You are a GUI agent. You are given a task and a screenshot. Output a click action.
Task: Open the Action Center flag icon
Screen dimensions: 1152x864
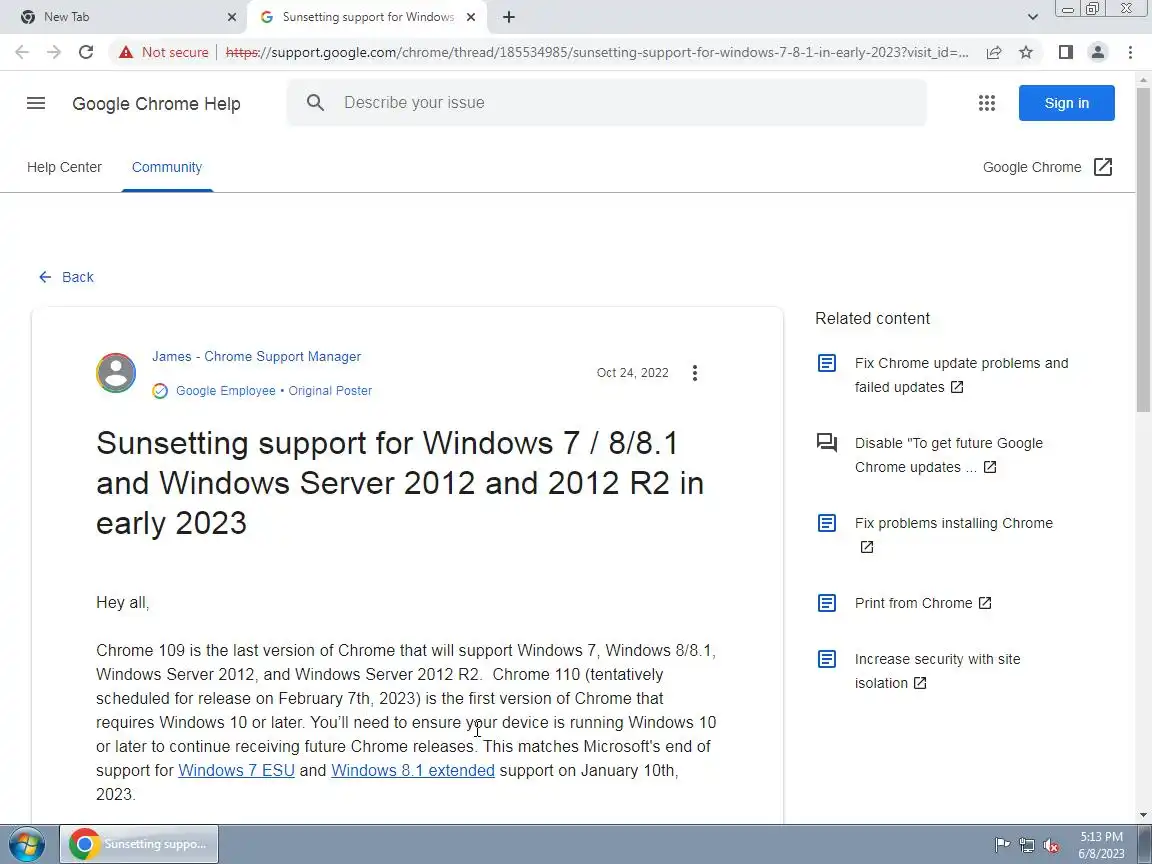pyautogui.click(x=1001, y=845)
